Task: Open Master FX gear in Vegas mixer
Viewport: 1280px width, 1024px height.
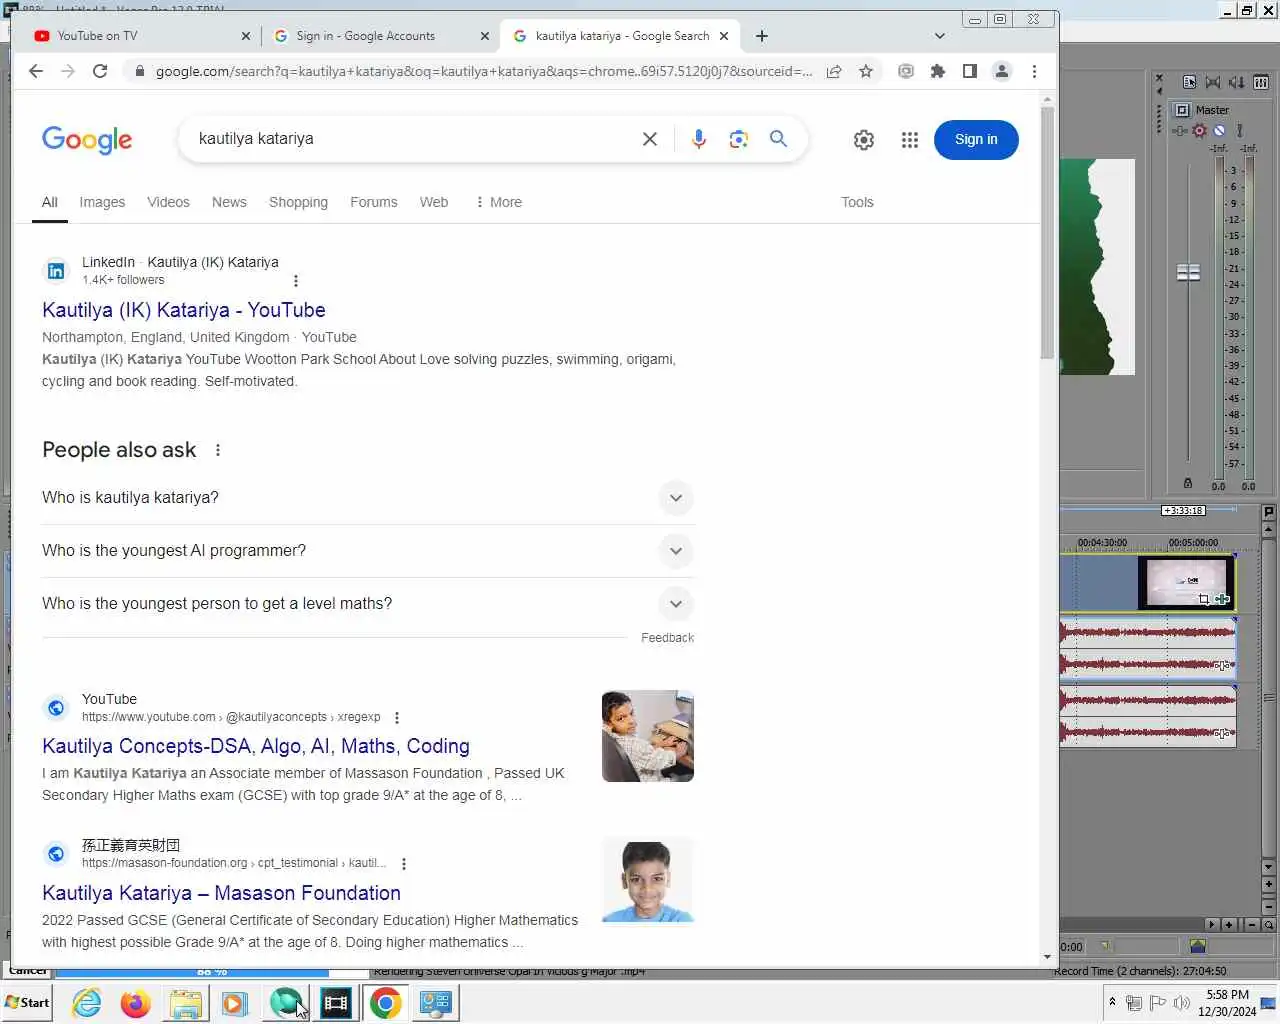Action: tap(1199, 131)
